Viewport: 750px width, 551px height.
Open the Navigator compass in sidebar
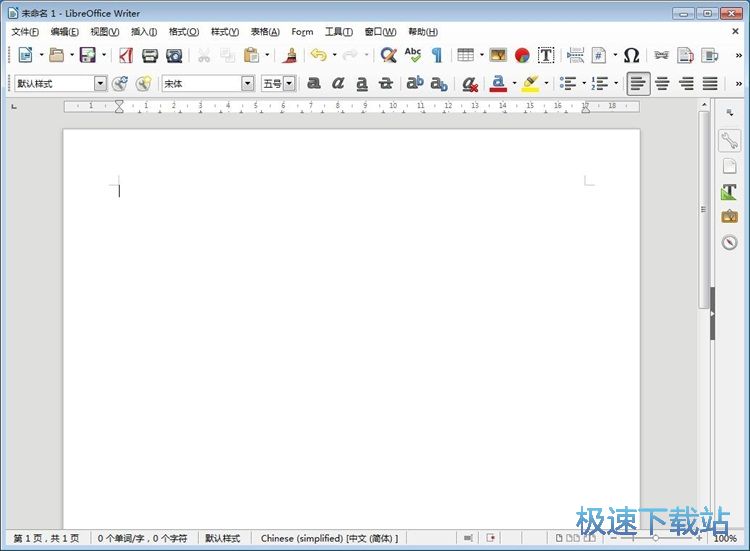(x=729, y=241)
